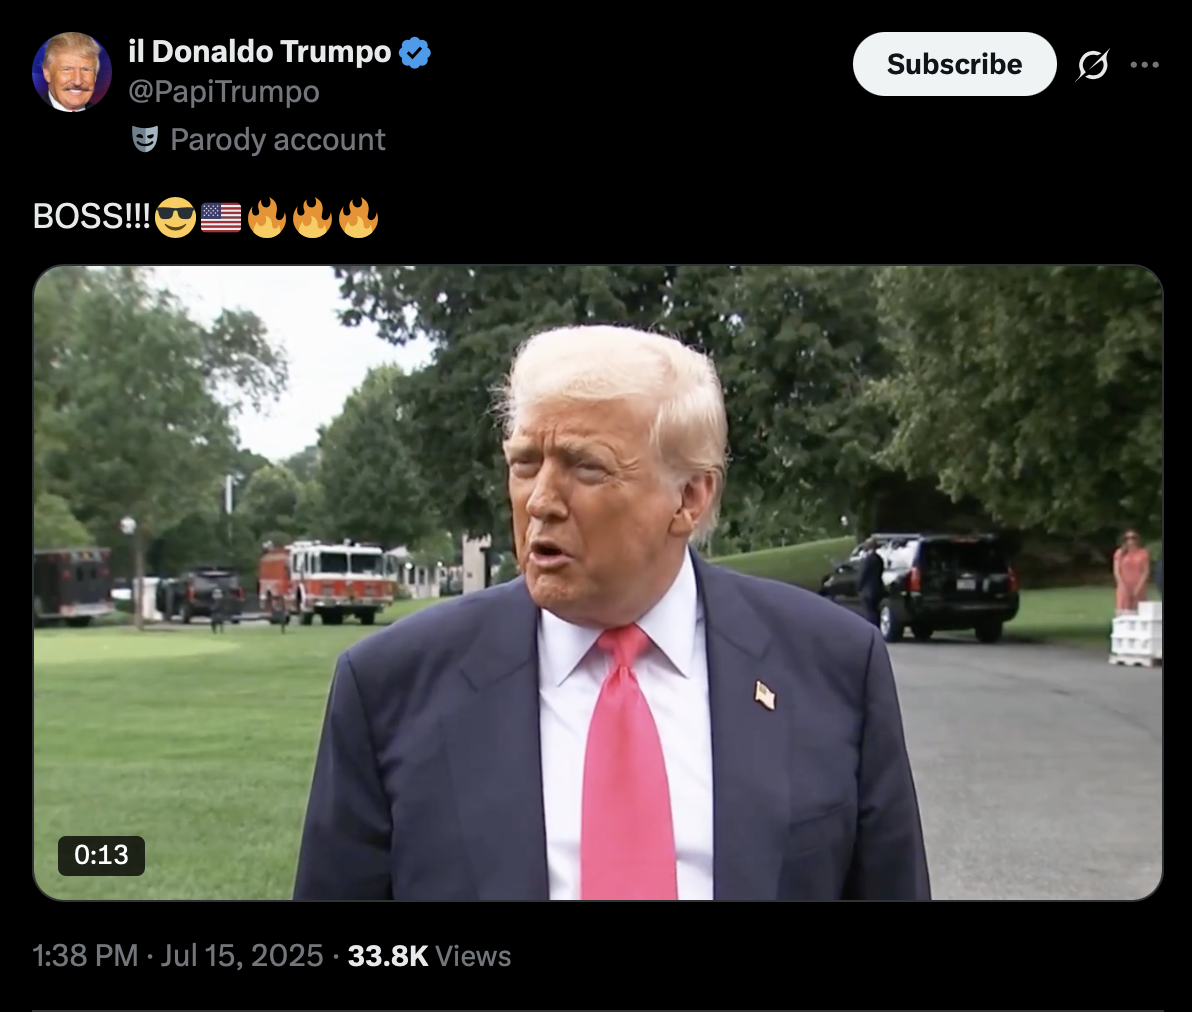The width and height of the screenshot is (1192, 1012).
Task: Open the 1:38 PM timestamp link
Action: (x=85, y=956)
